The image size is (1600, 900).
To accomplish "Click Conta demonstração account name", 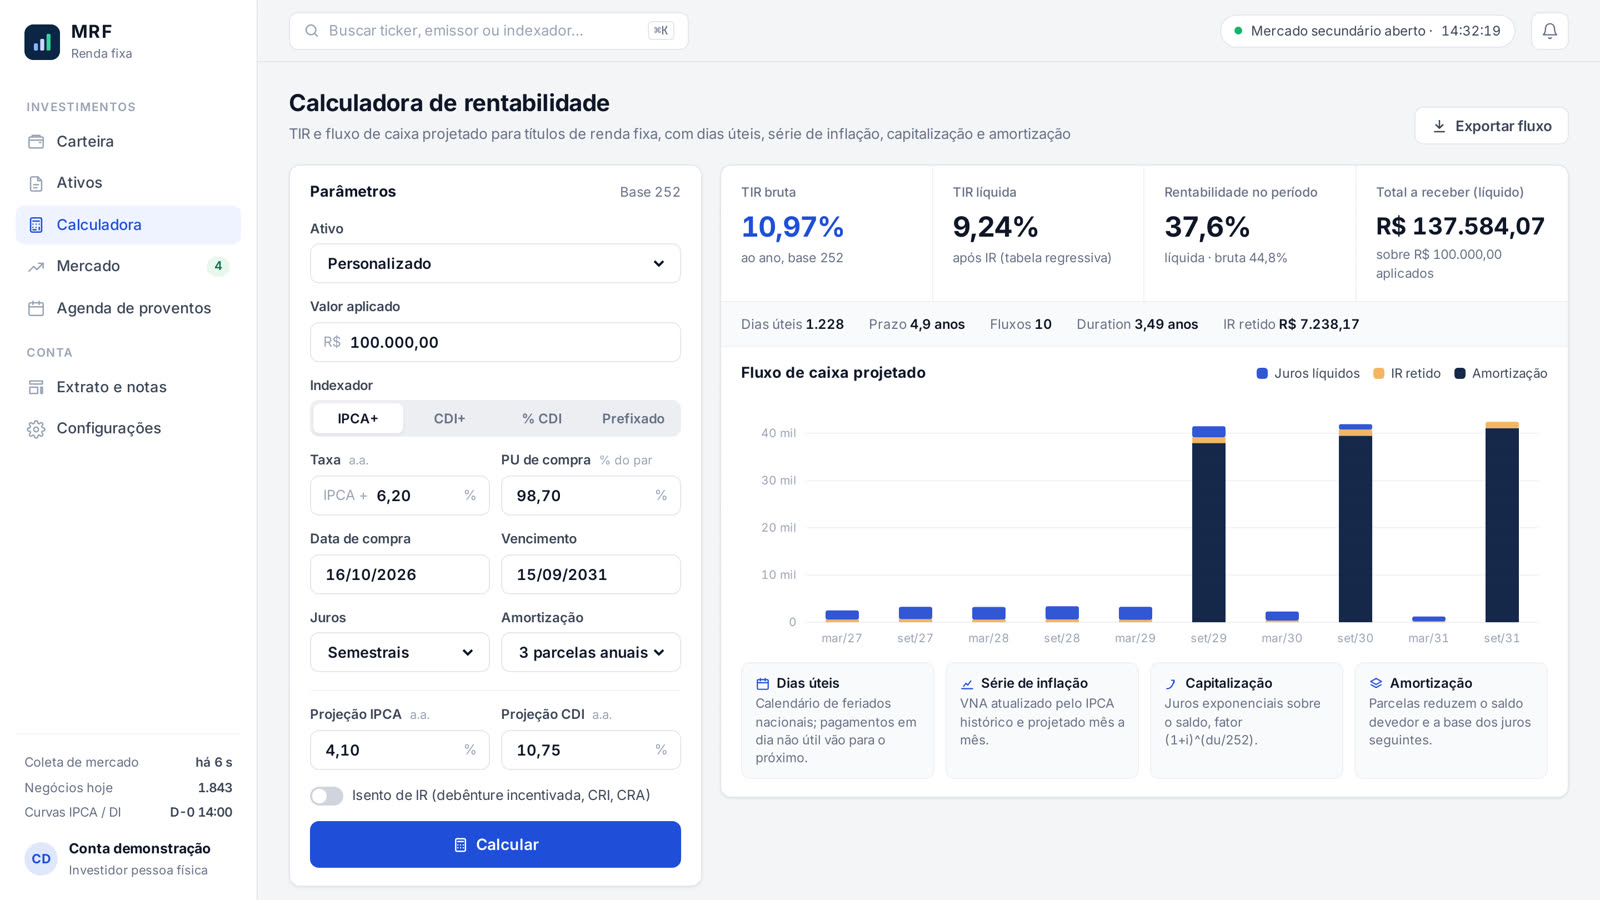I will pyautogui.click(x=139, y=848).
